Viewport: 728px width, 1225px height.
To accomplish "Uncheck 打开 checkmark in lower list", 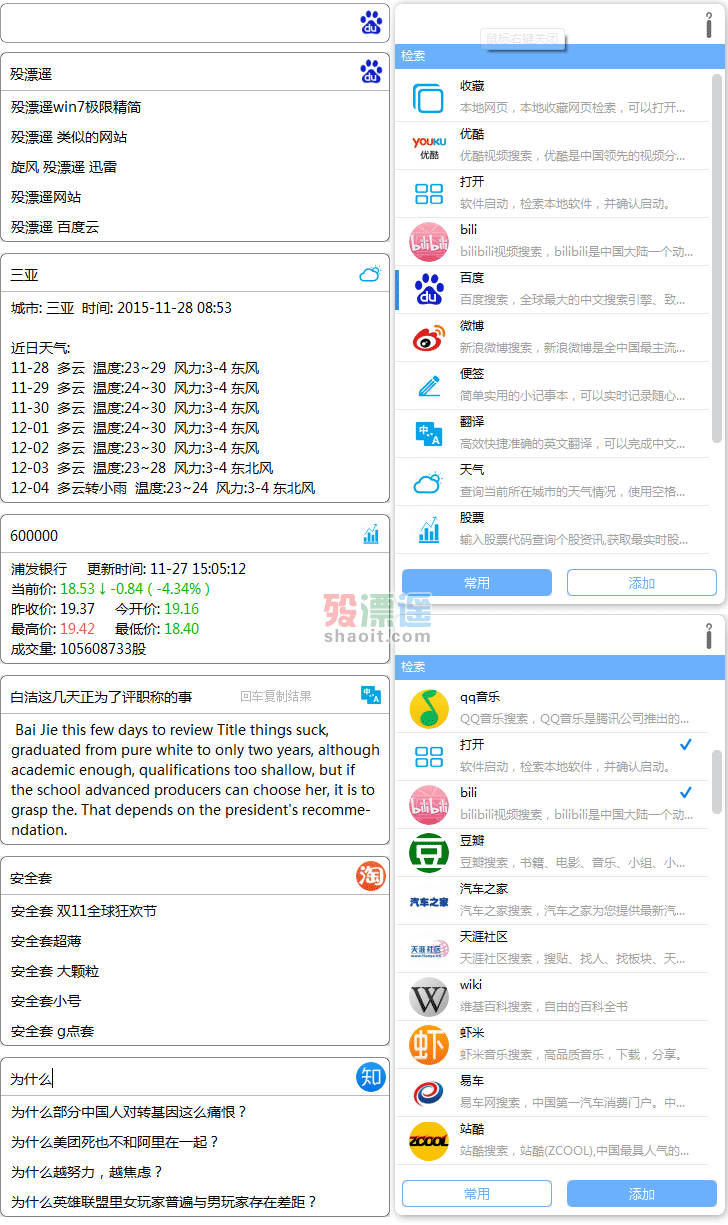I will [x=686, y=744].
